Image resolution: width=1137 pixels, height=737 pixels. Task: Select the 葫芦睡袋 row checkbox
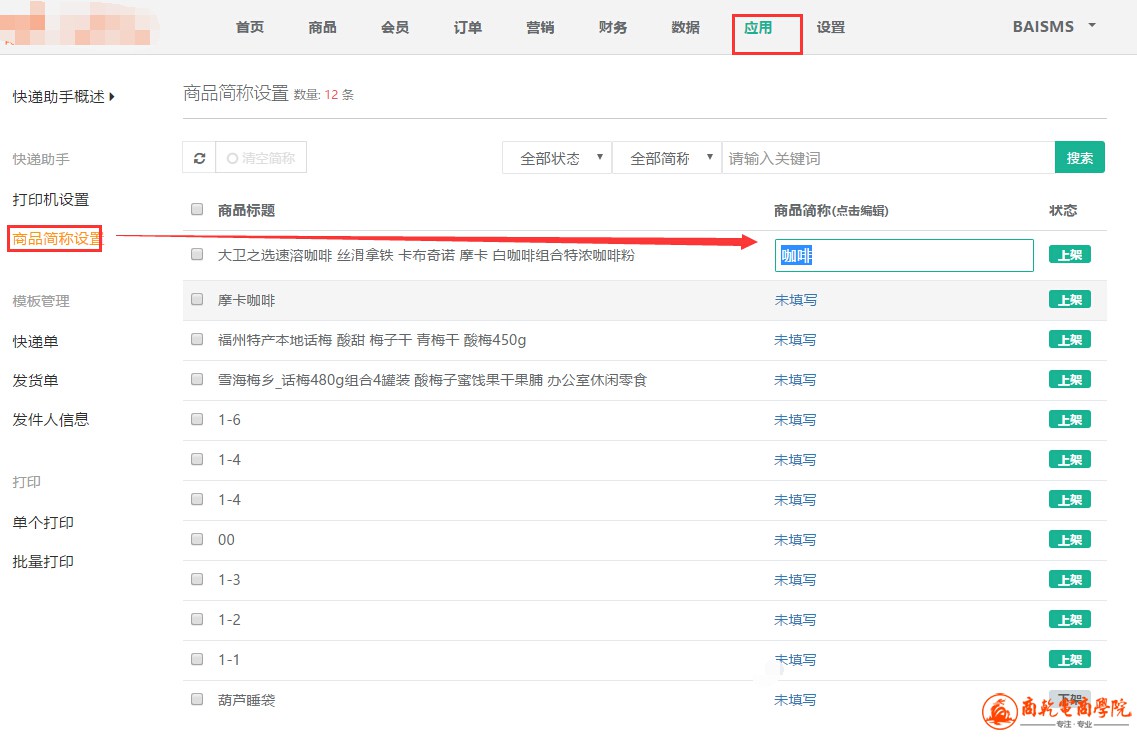[197, 699]
